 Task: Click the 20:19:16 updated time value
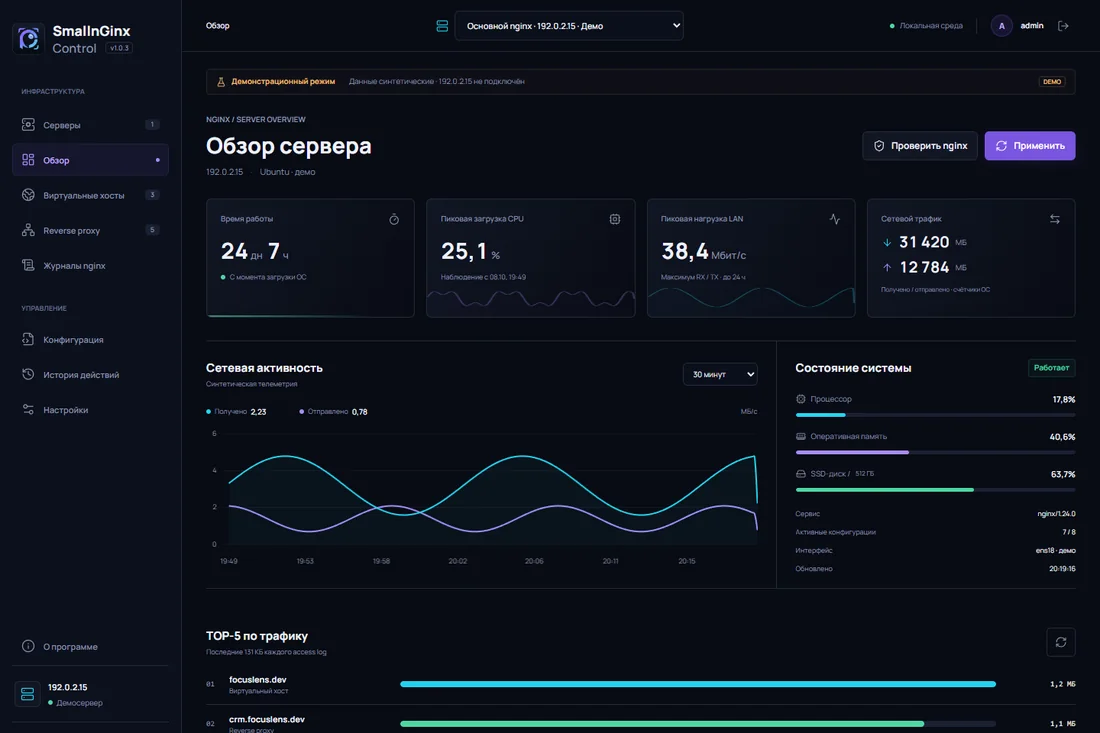click(1062, 569)
